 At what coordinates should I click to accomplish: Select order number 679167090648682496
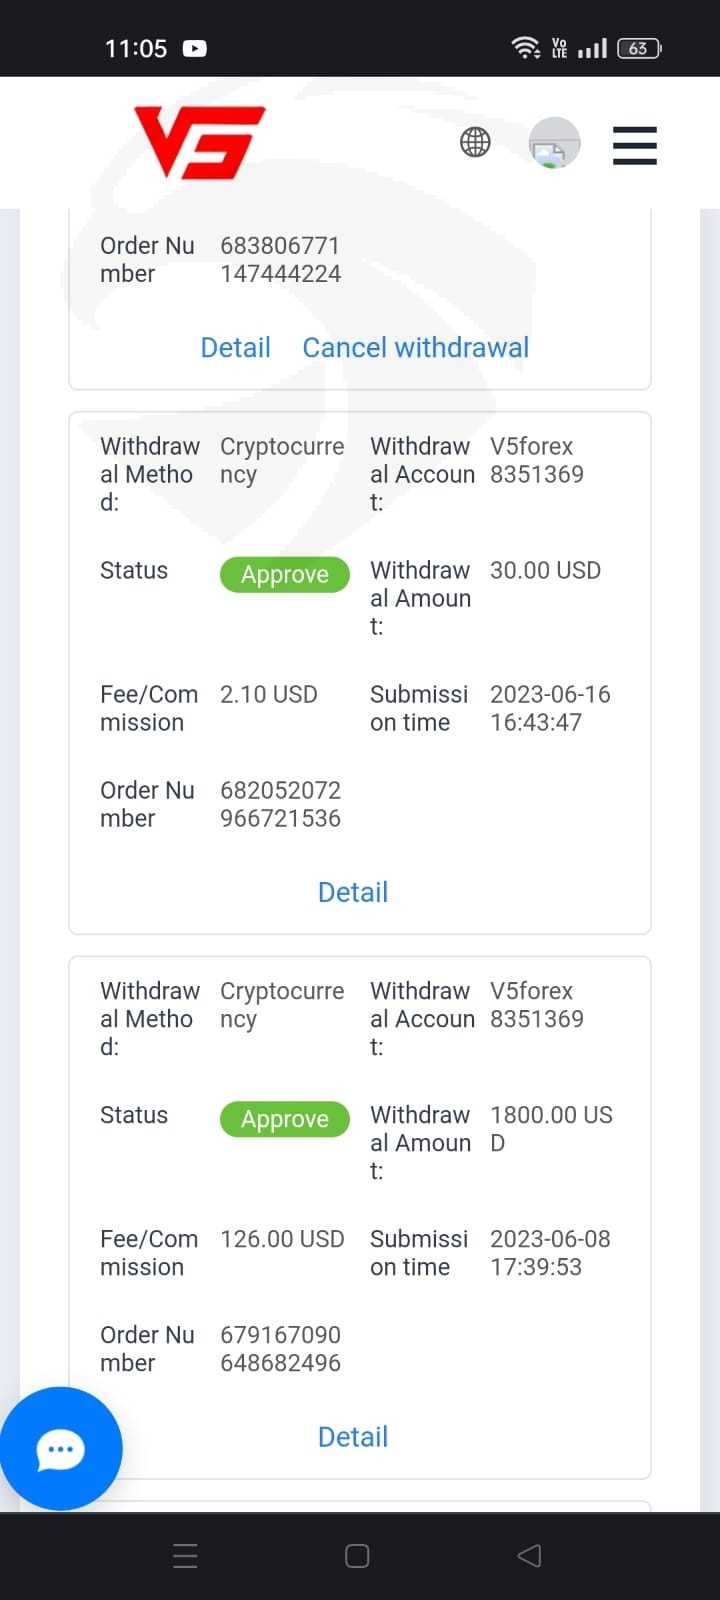[x=280, y=1349]
